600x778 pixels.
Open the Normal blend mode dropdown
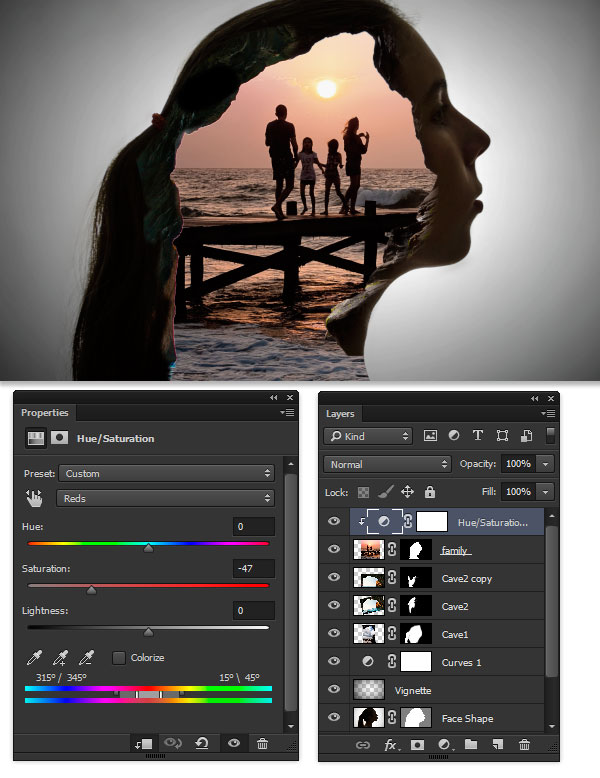pyautogui.click(x=388, y=464)
